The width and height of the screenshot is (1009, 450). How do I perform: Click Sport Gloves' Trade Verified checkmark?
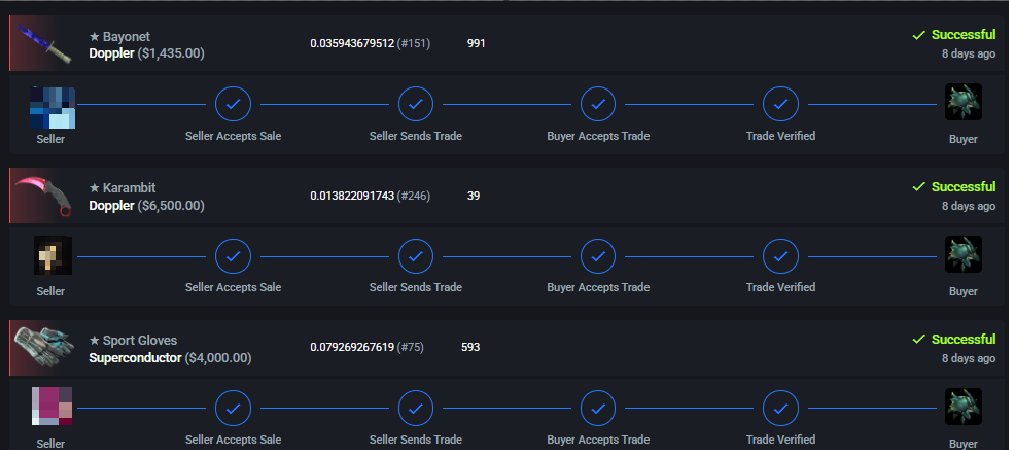(781, 408)
